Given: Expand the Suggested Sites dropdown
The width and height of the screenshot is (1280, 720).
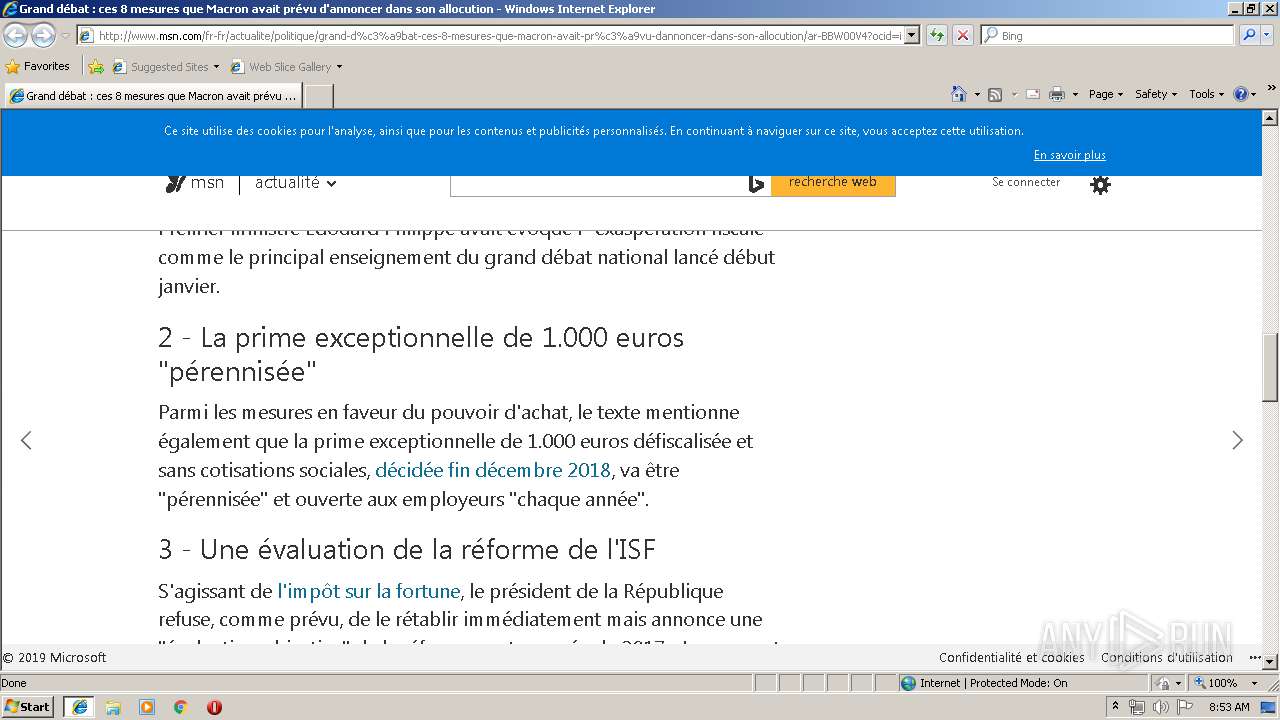Looking at the screenshot, I should [216, 67].
